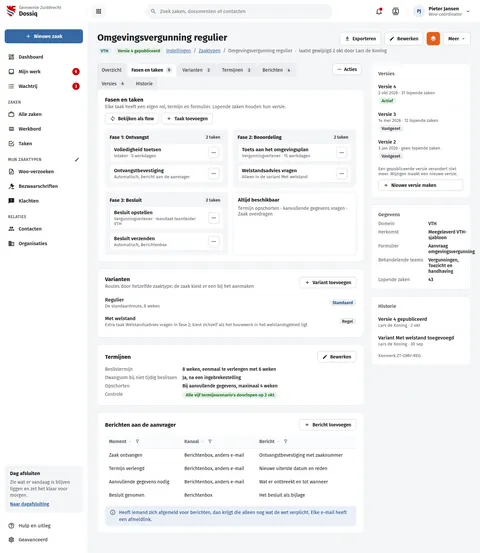Screen dimensions: 480x553
Task: Open Alle zaken in sidebar
Action: pos(44,114)
